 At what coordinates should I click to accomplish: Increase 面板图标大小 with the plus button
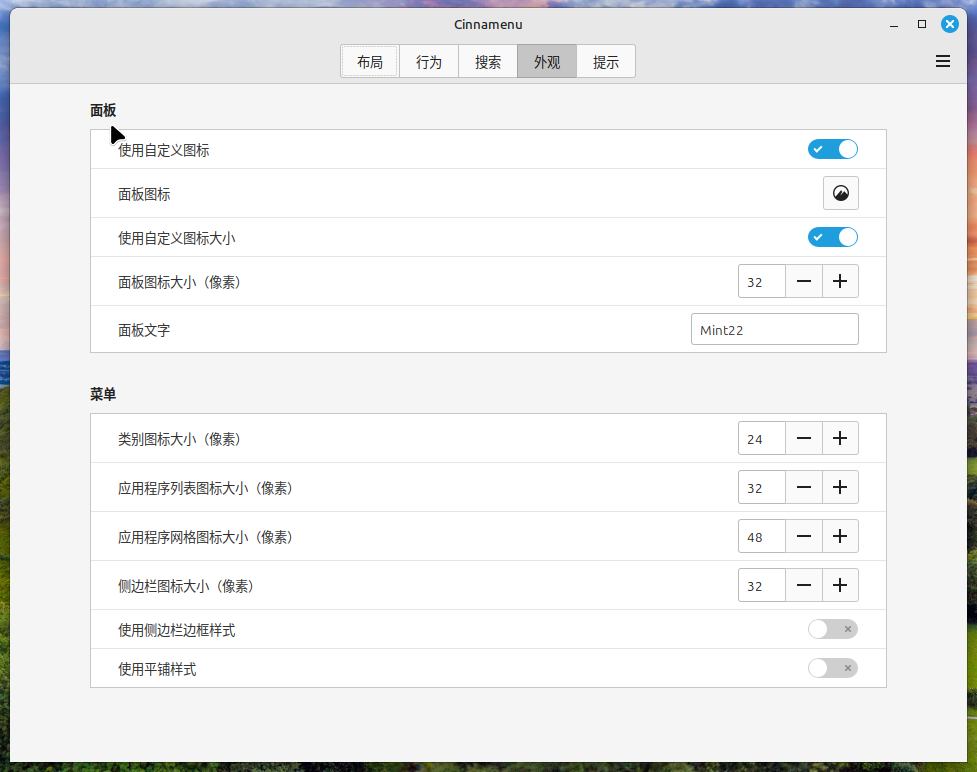[840, 281]
